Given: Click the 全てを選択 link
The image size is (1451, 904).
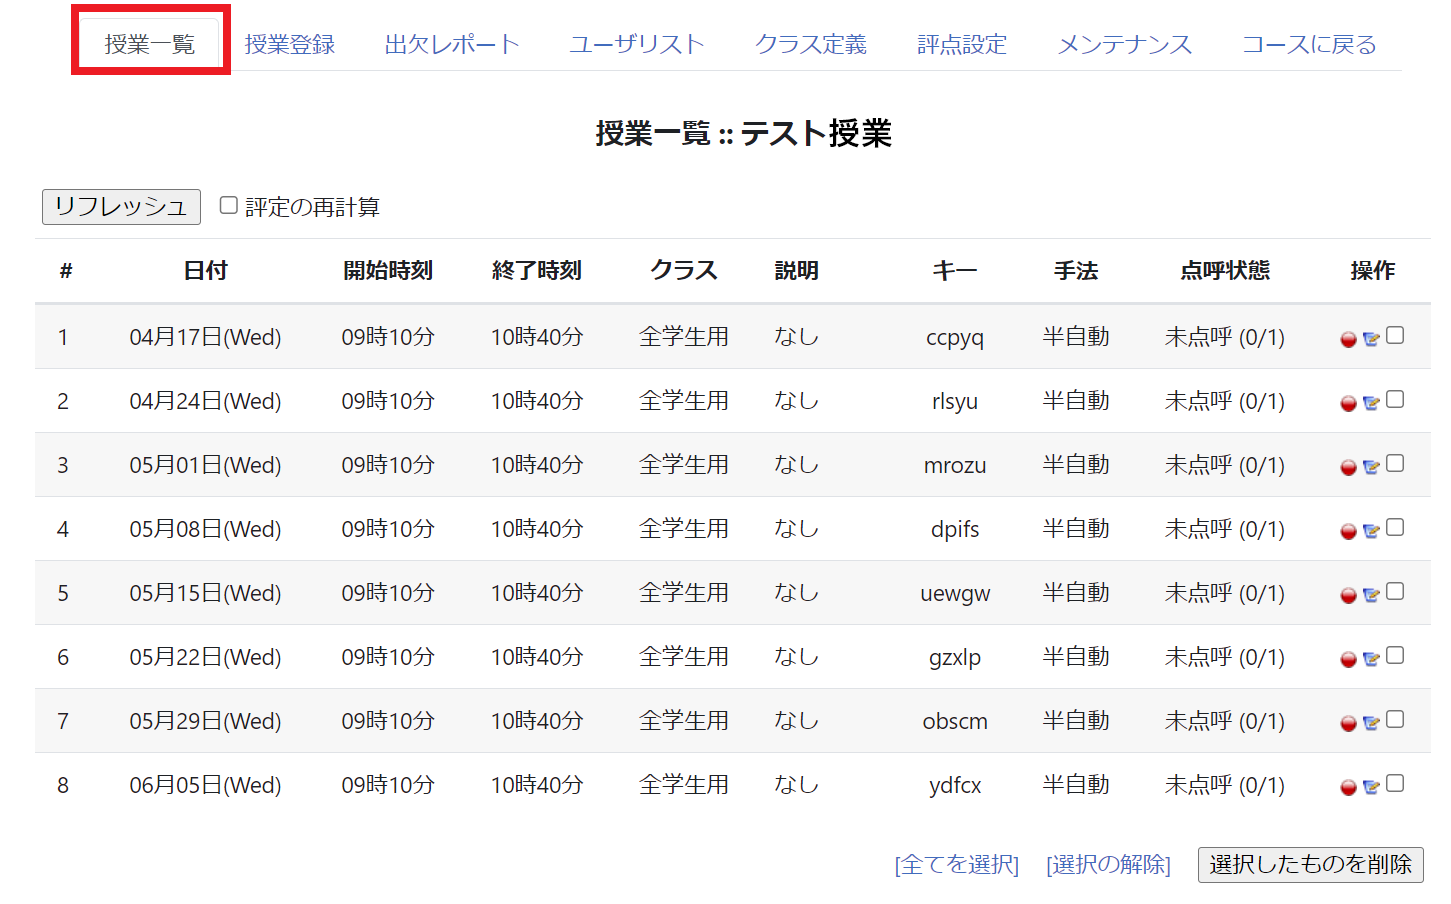Looking at the screenshot, I should click(956, 865).
